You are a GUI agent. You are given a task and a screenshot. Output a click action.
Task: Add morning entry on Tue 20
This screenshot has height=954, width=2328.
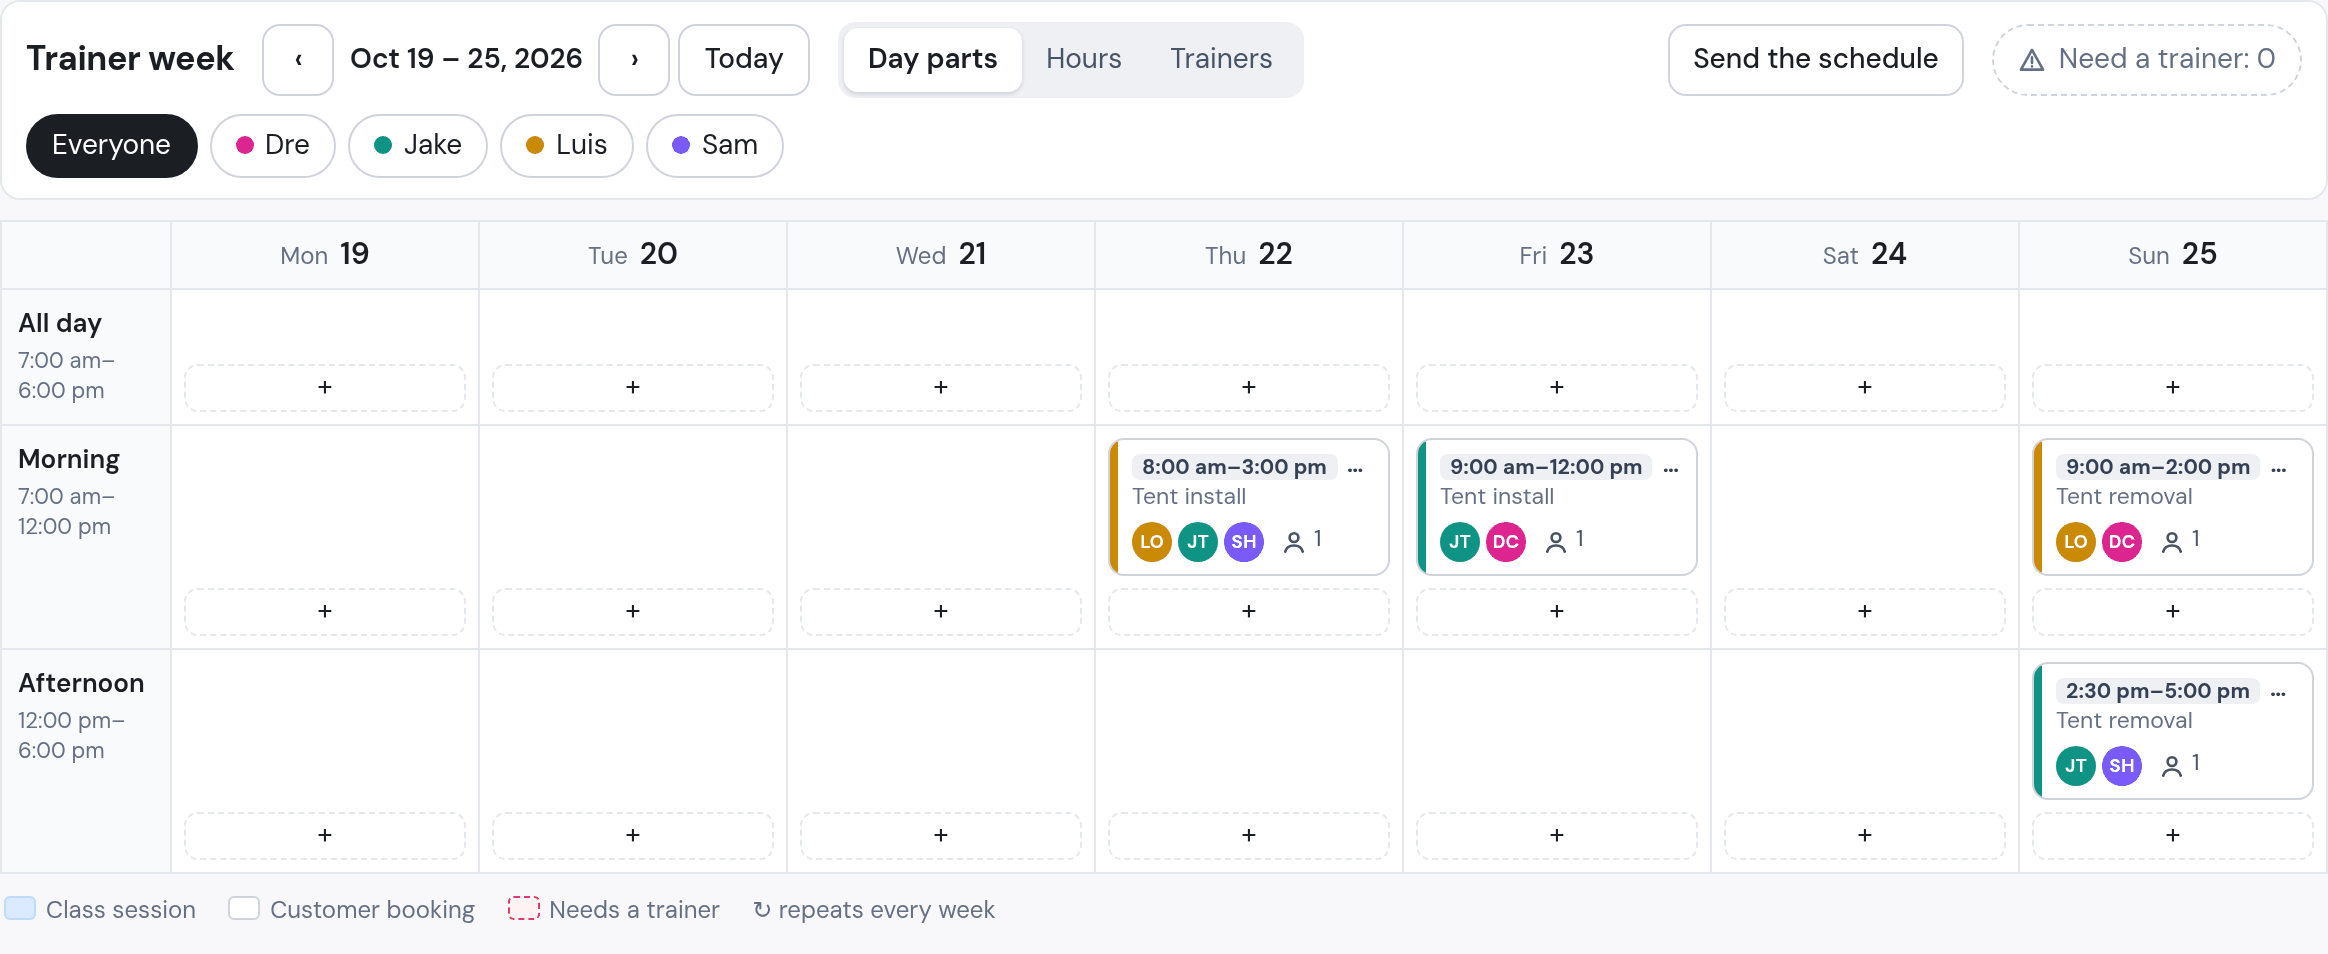point(633,611)
